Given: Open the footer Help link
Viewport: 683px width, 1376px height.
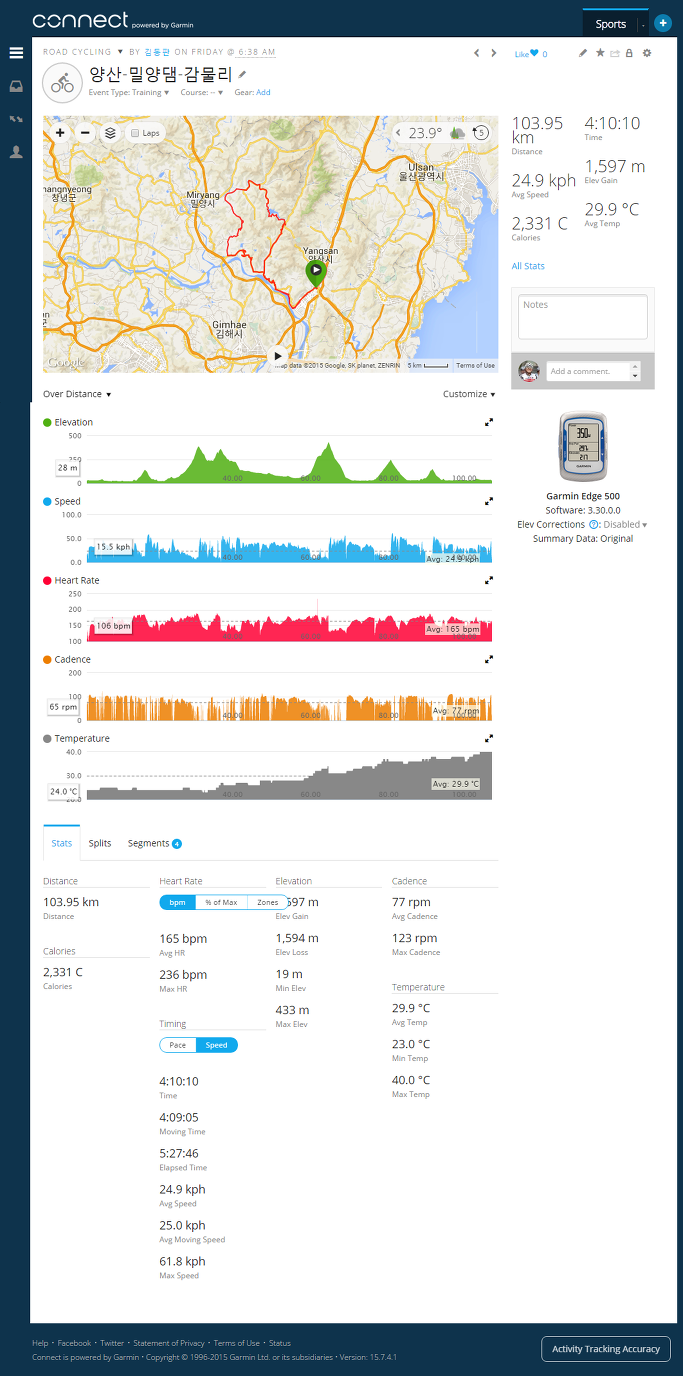Looking at the screenshot, I should tap(40, 1343).
